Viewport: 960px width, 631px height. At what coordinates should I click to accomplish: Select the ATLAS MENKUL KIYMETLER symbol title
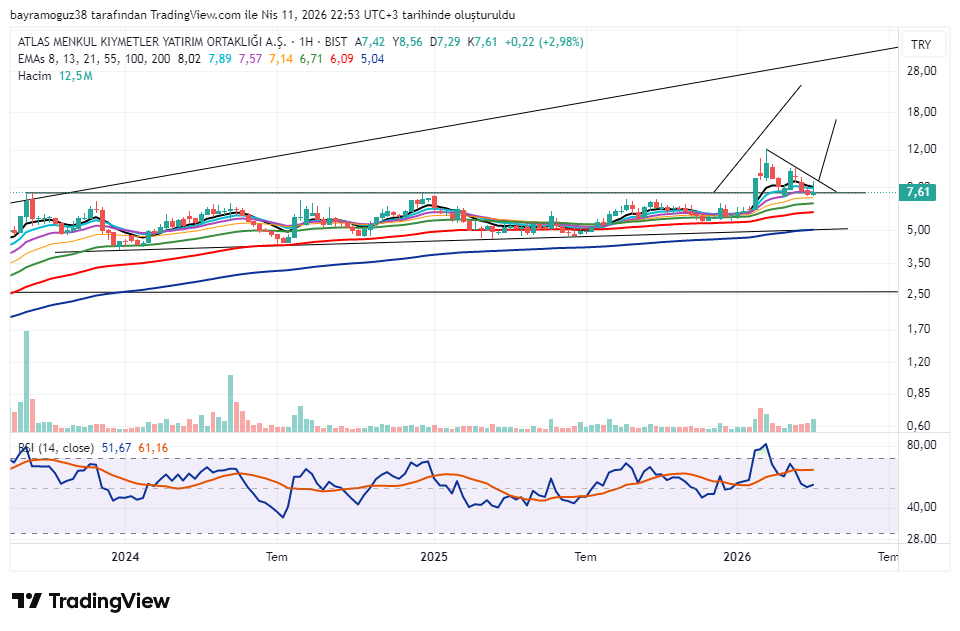tap(152, 42)
